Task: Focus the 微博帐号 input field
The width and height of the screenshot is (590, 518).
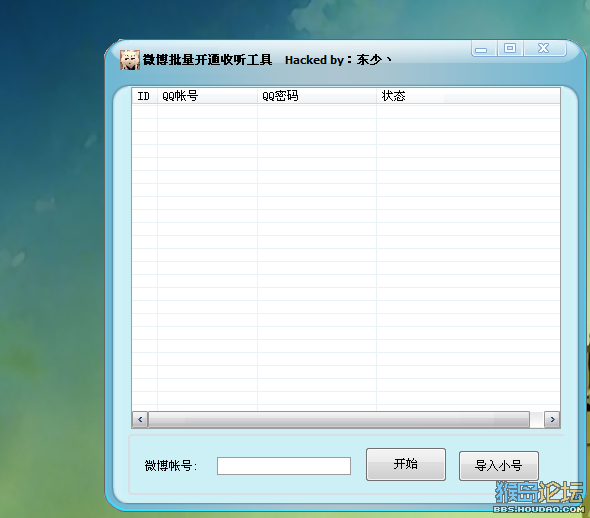Action: pyautogui.click(x=284, y=466)
